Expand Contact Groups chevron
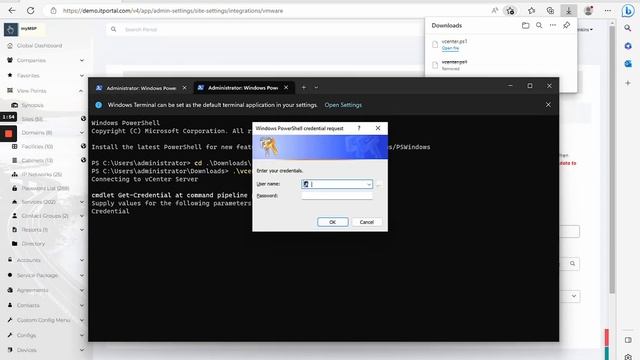 click(x=82, y=216)
